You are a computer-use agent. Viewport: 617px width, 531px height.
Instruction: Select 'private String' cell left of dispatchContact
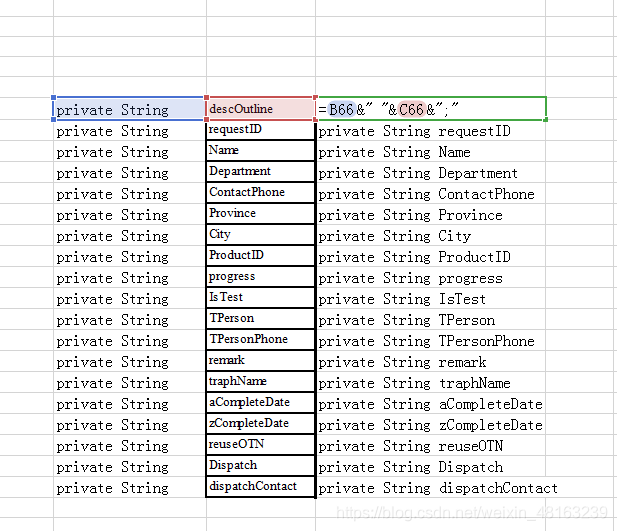tap(129, 488)
